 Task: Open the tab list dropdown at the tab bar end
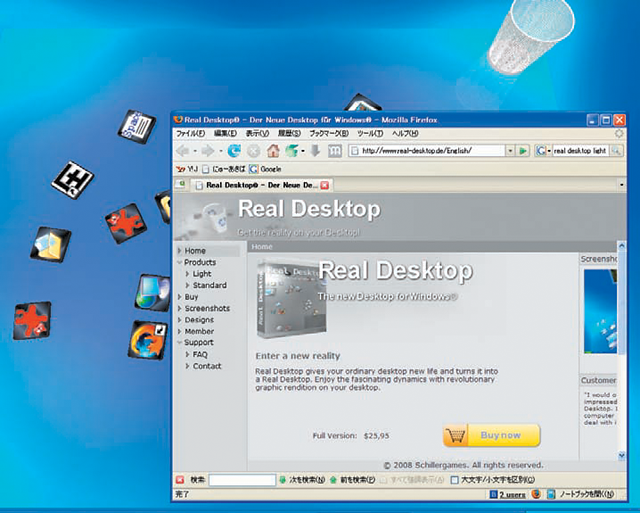point(622,185)
